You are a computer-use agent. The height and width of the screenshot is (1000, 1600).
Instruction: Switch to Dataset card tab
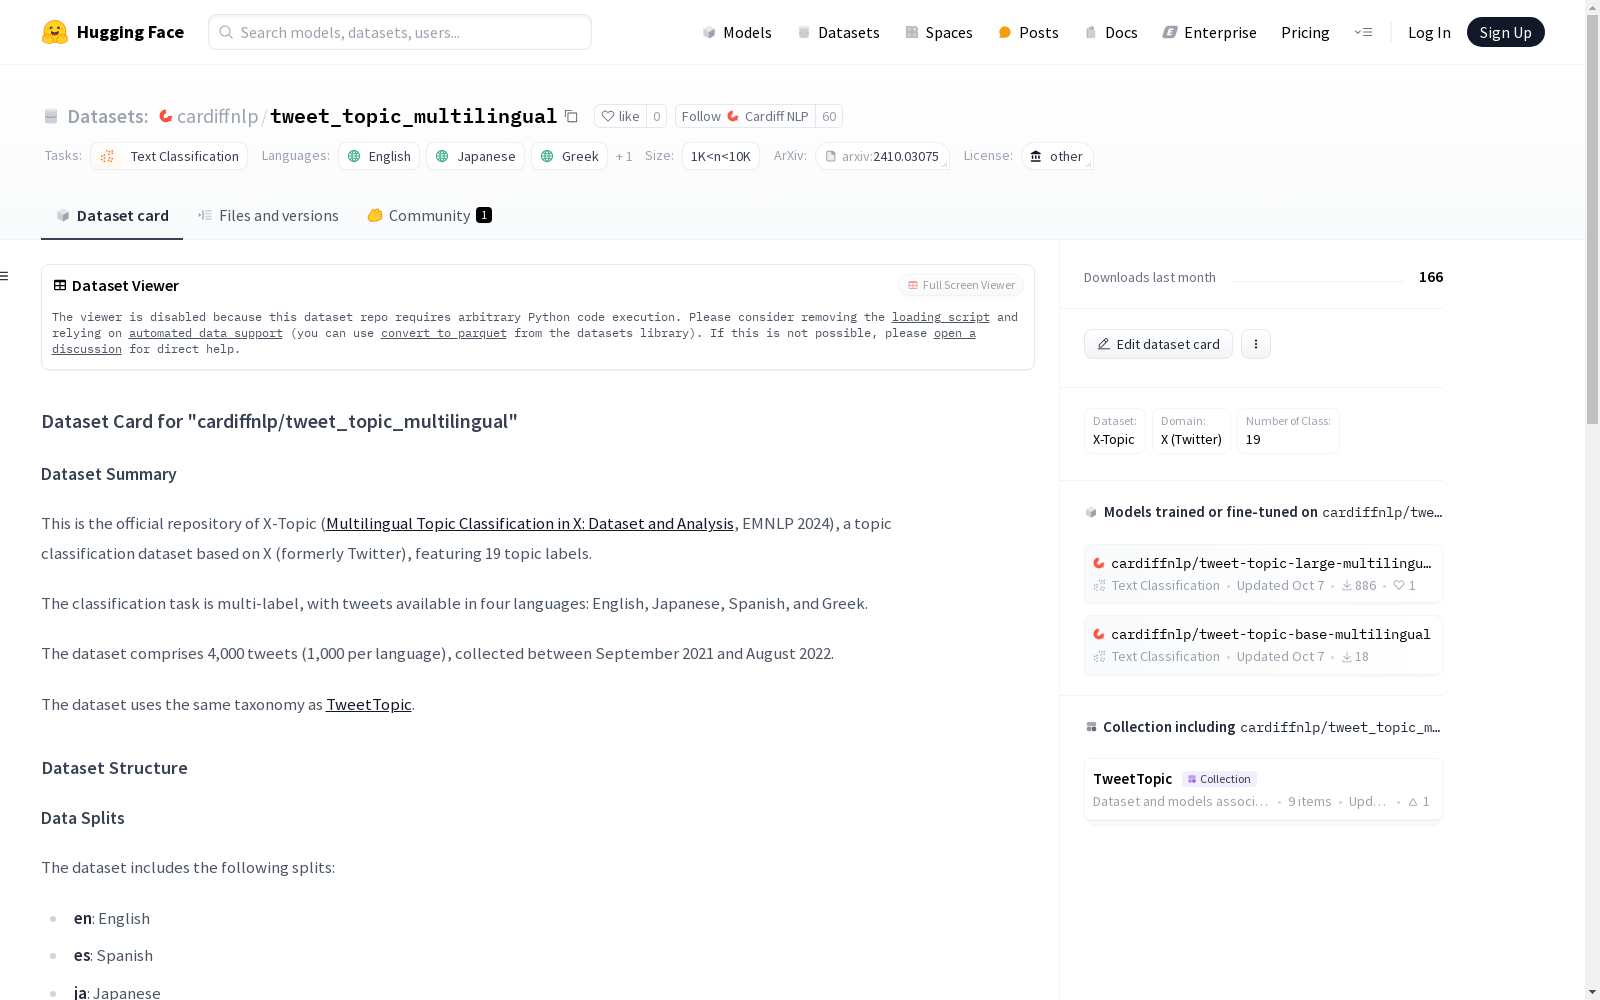[112, 215]
